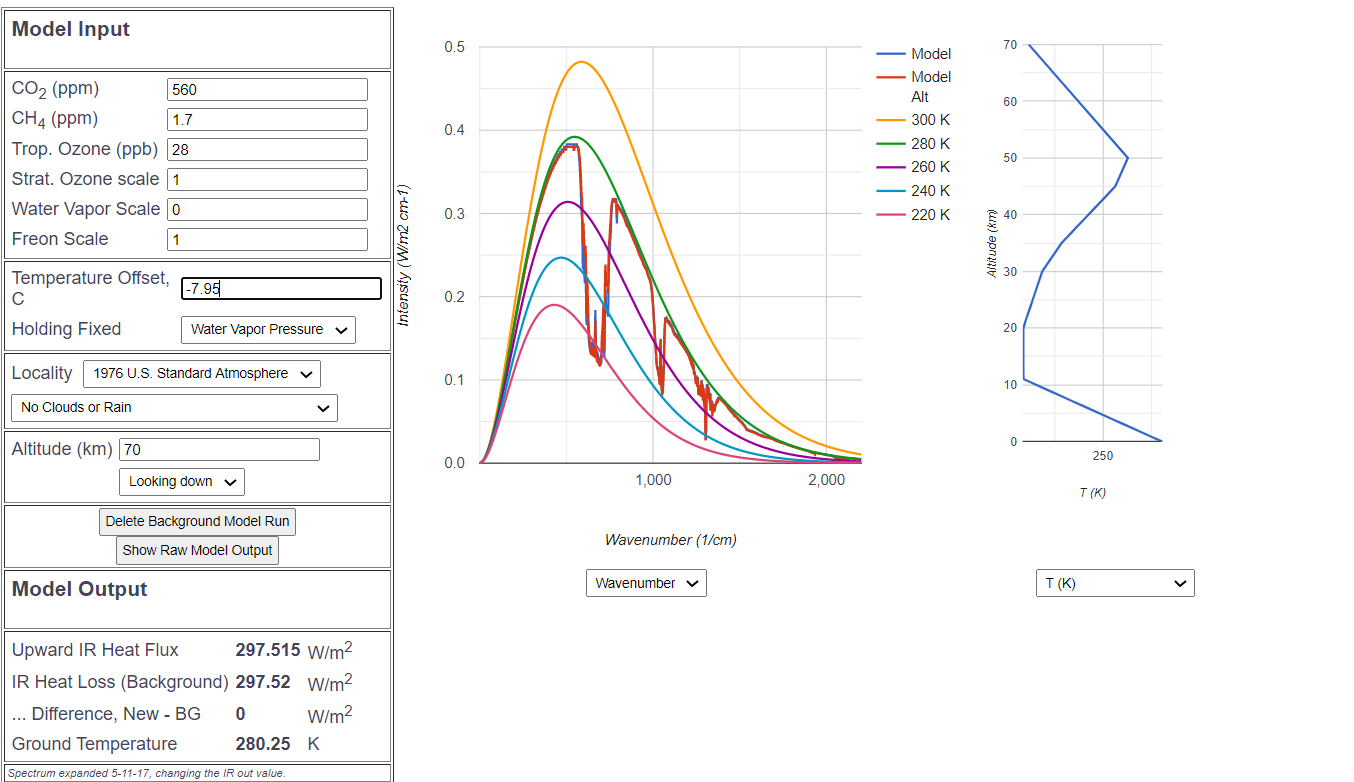The image size is (1354, 782).
Task: Open the Locality 1976 U.S. Standard Atmosphere dropdown
Action: click(202, 374)
